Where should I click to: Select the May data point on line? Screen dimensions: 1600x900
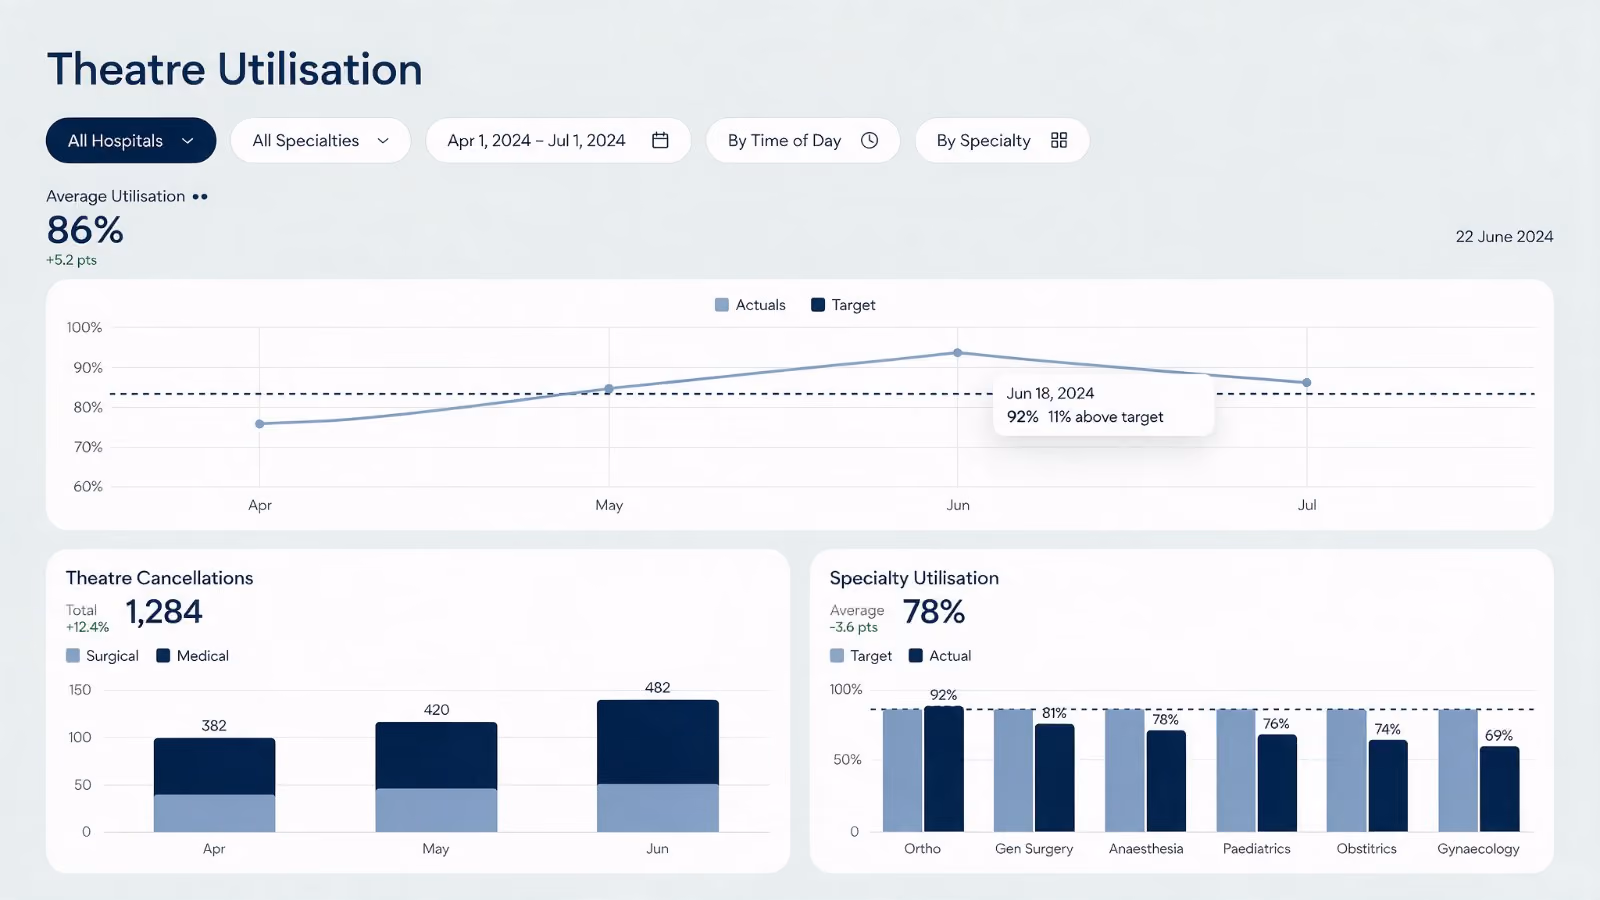(609, 389)
